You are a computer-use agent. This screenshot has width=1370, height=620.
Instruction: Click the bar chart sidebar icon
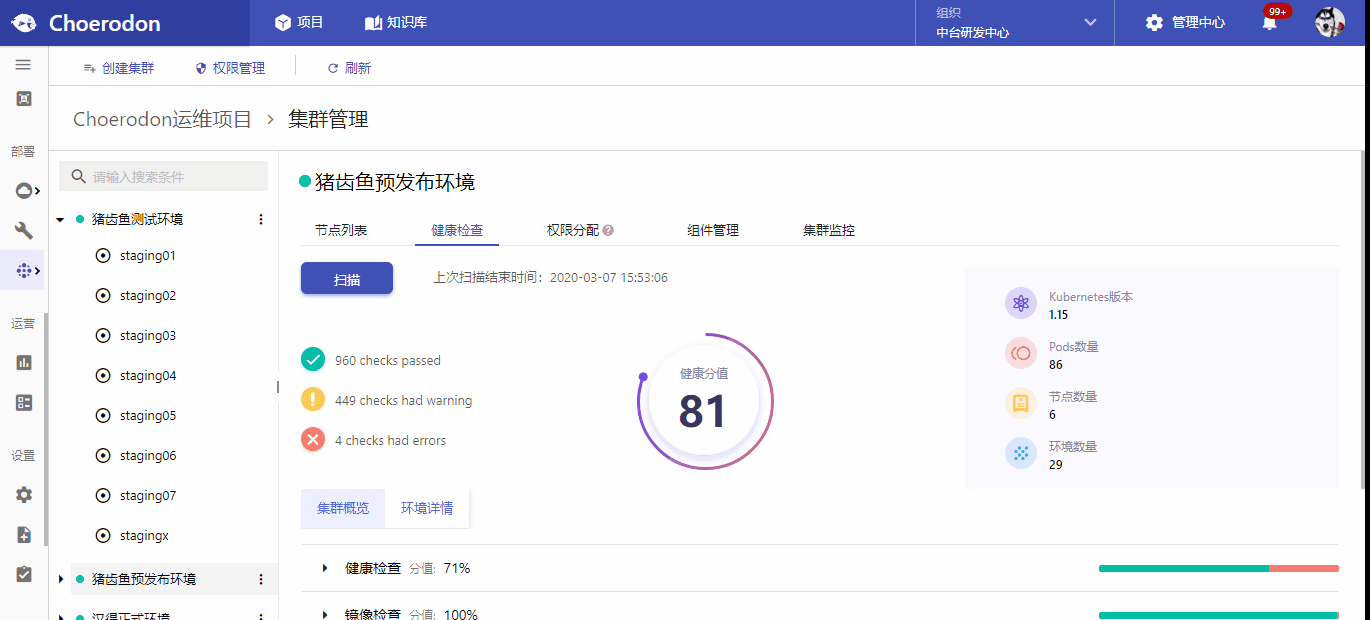point(24,362)
